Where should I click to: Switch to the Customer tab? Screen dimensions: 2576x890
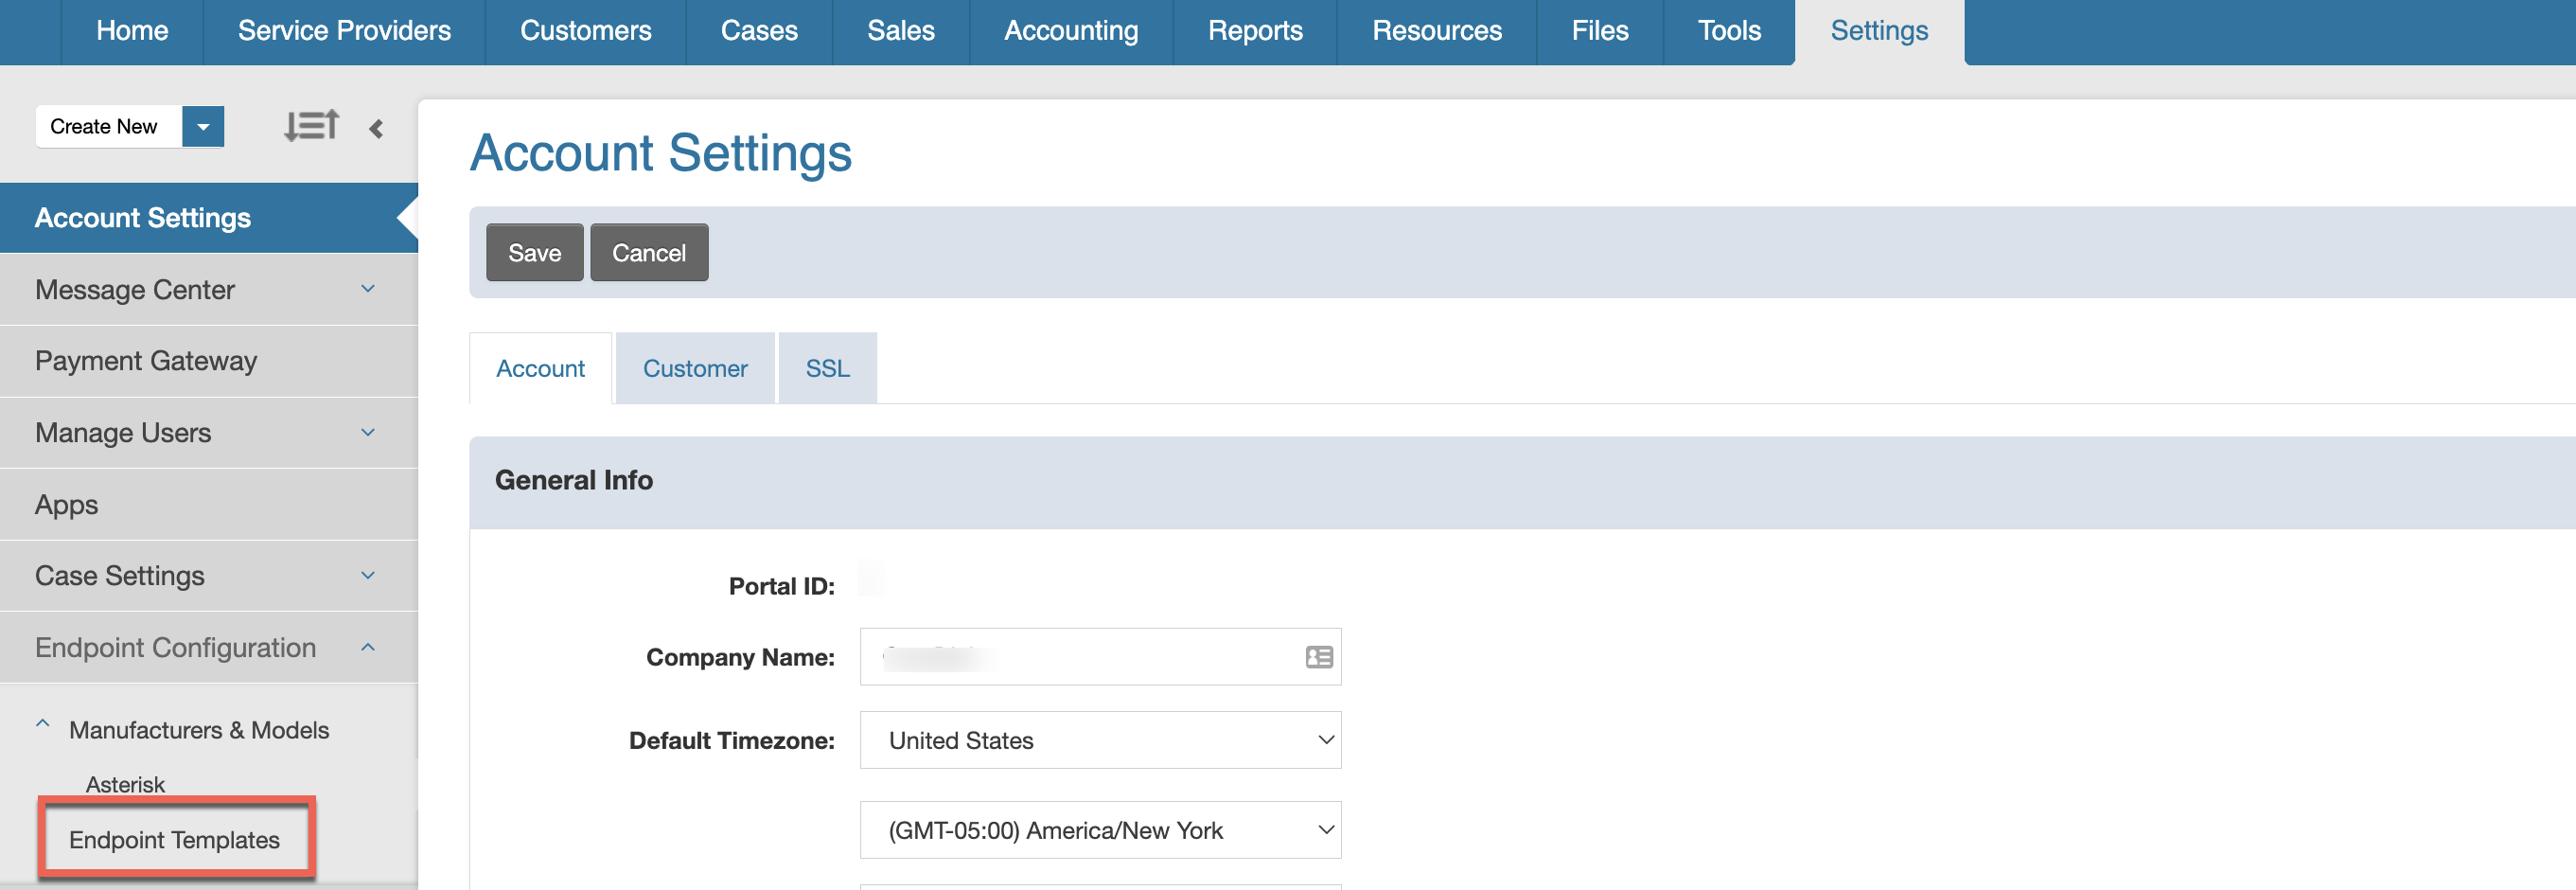point(695,368)
